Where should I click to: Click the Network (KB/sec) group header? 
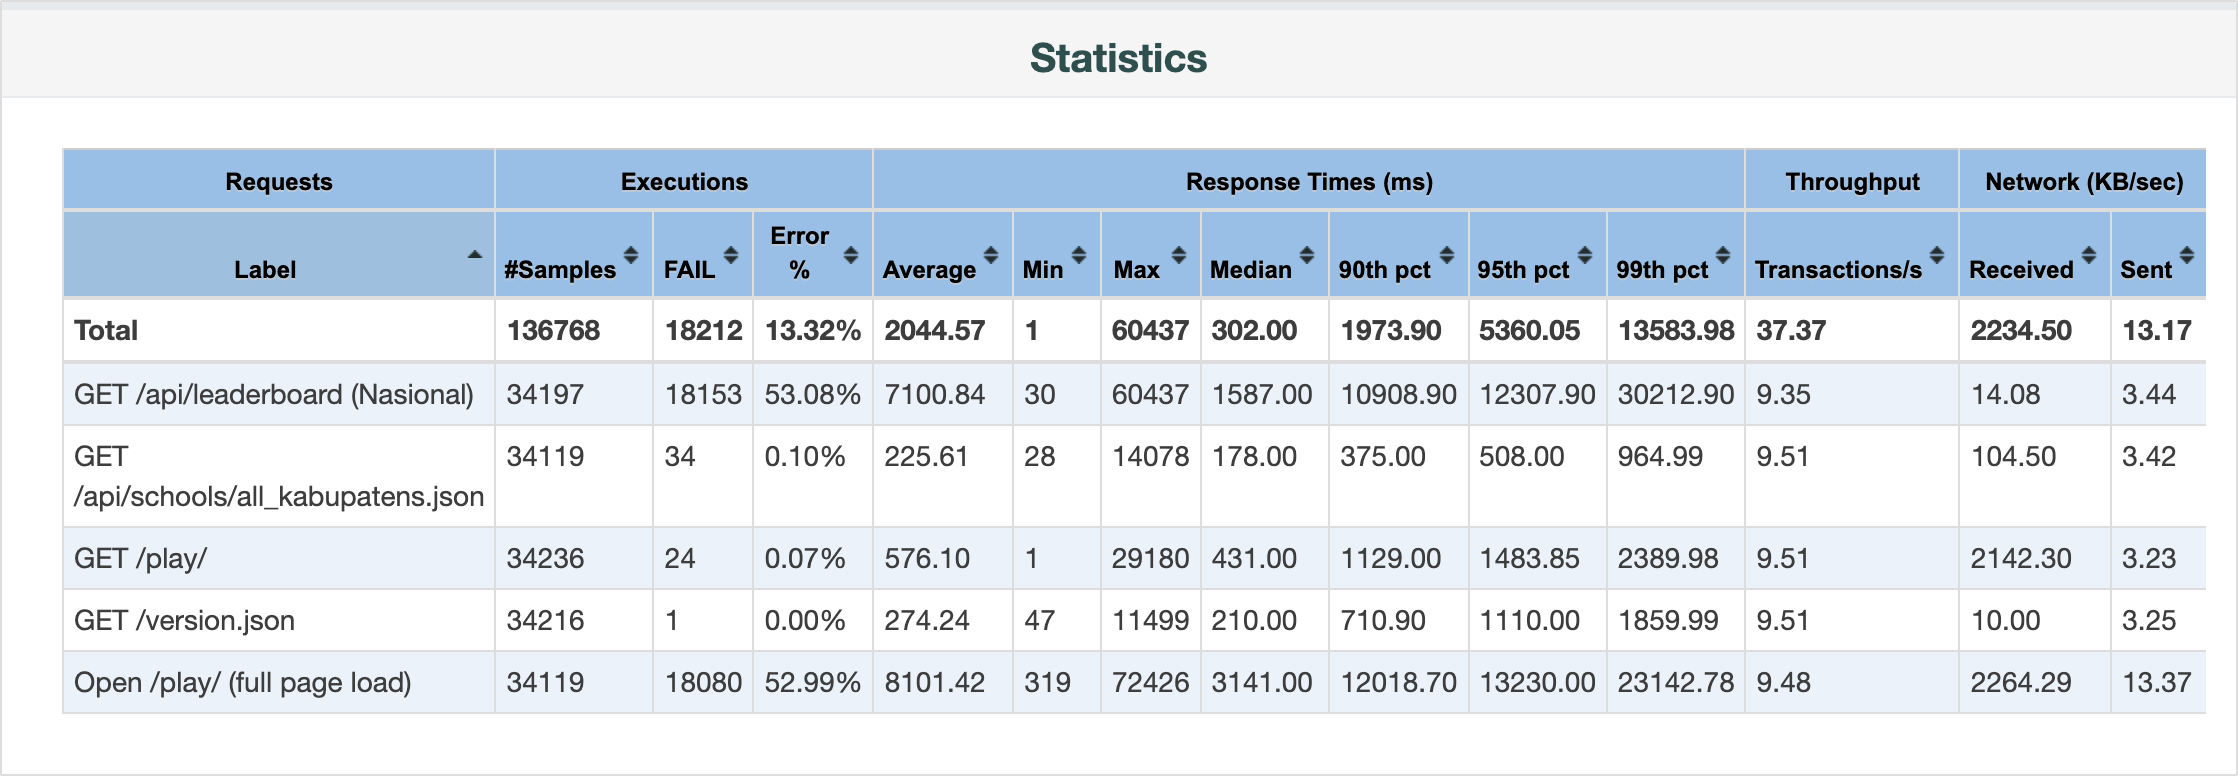[2084, 182]
